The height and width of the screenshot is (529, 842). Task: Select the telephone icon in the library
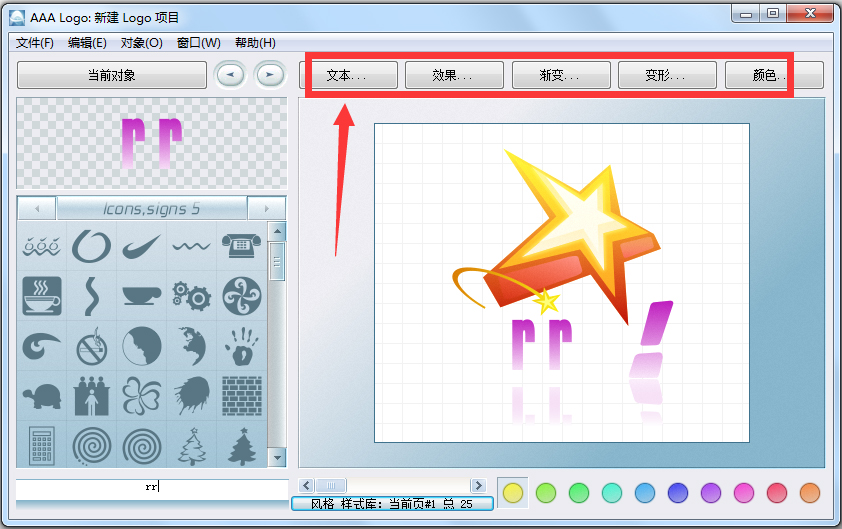pos(240,245)
